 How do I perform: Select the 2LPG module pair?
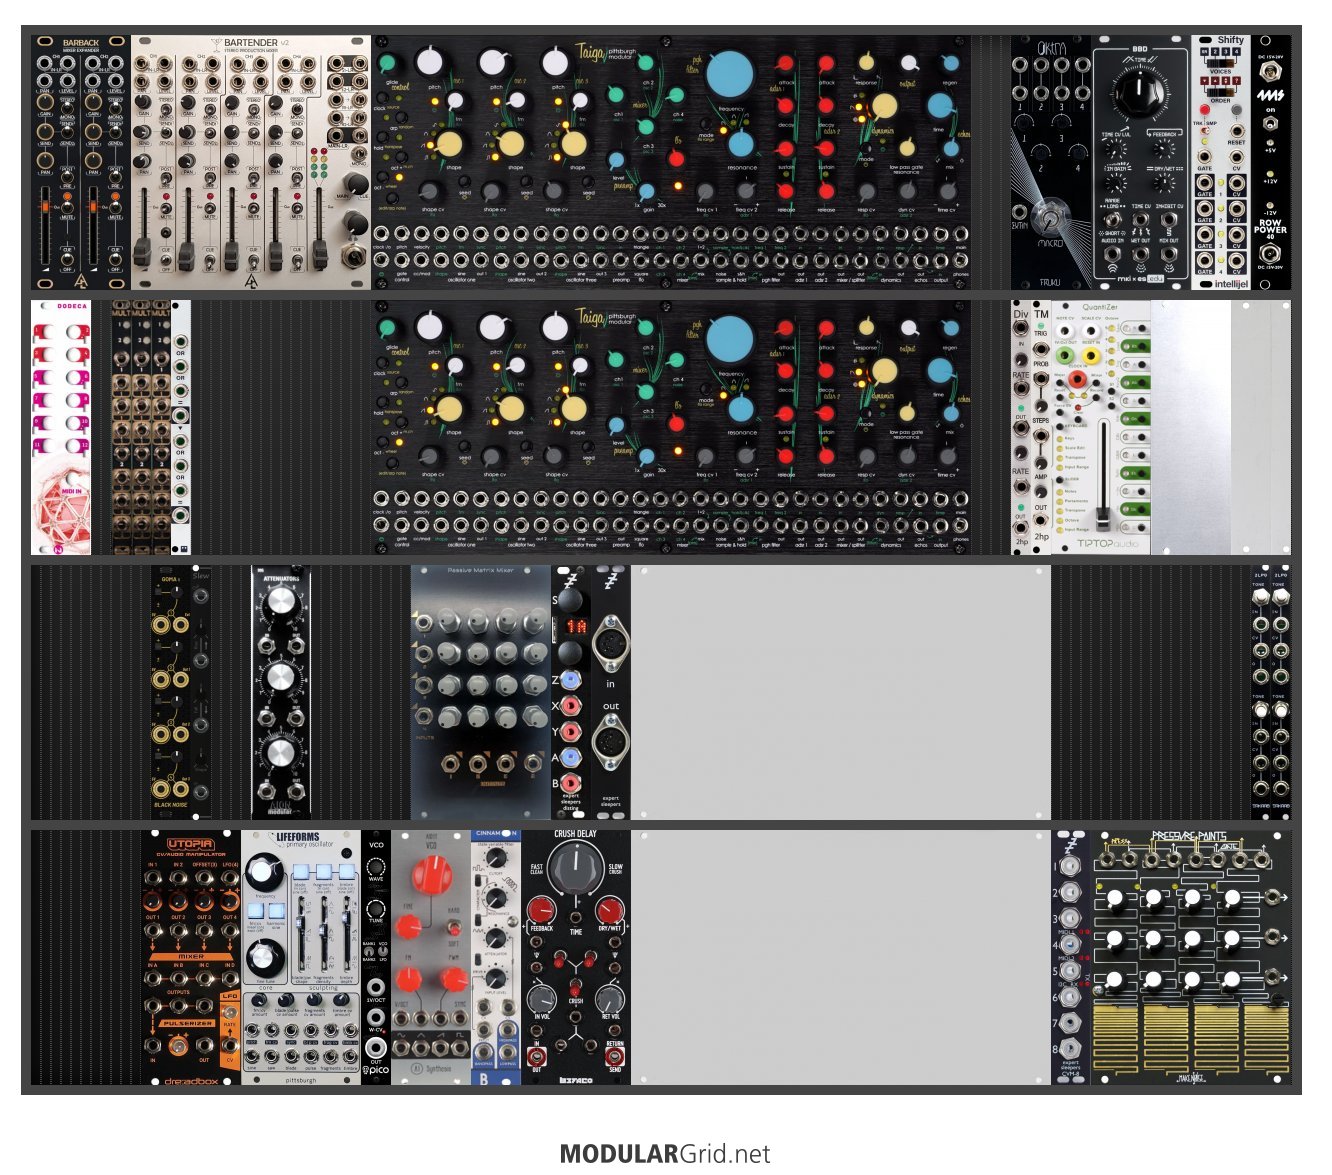pyautogui.click(x=1271, y=692)
